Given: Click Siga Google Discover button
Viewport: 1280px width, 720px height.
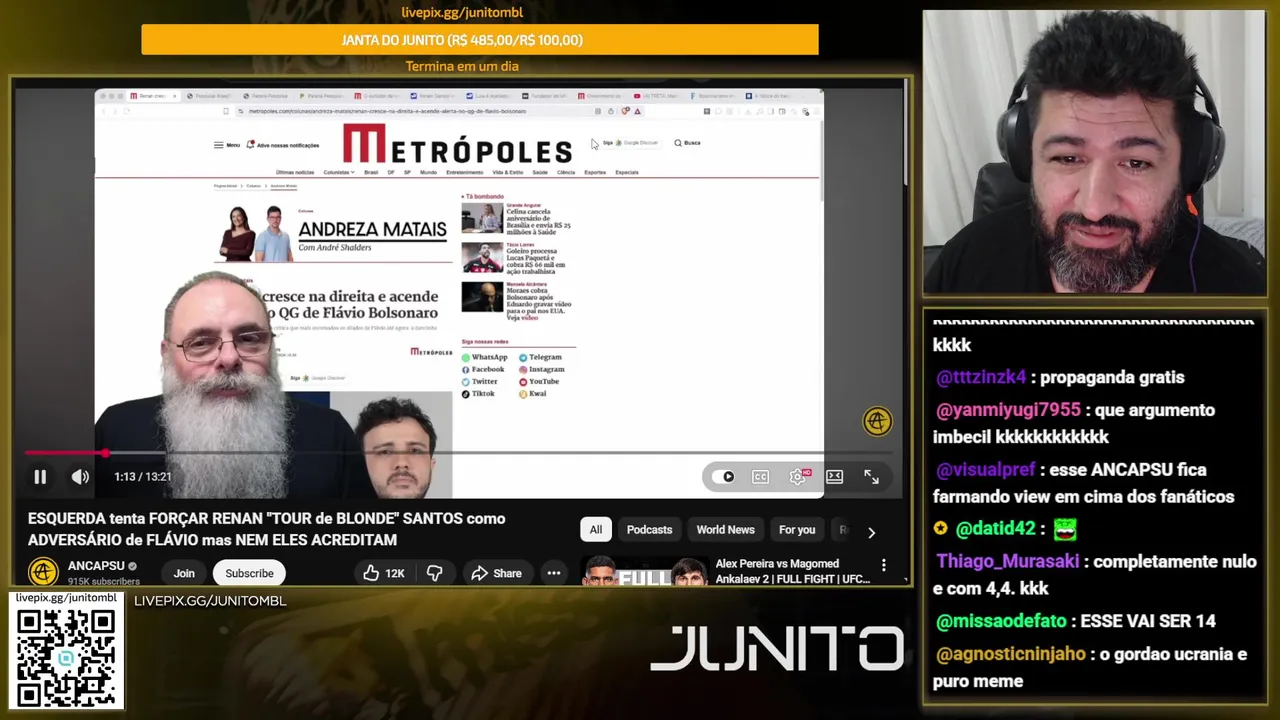Looking at the screenshot, I should point(630,143).
